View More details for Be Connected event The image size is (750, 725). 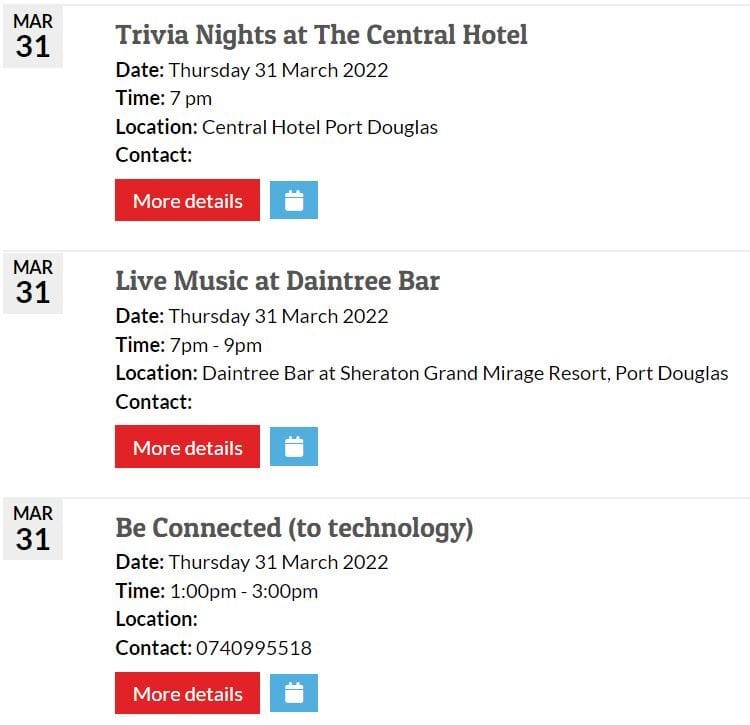coord(187,693)
